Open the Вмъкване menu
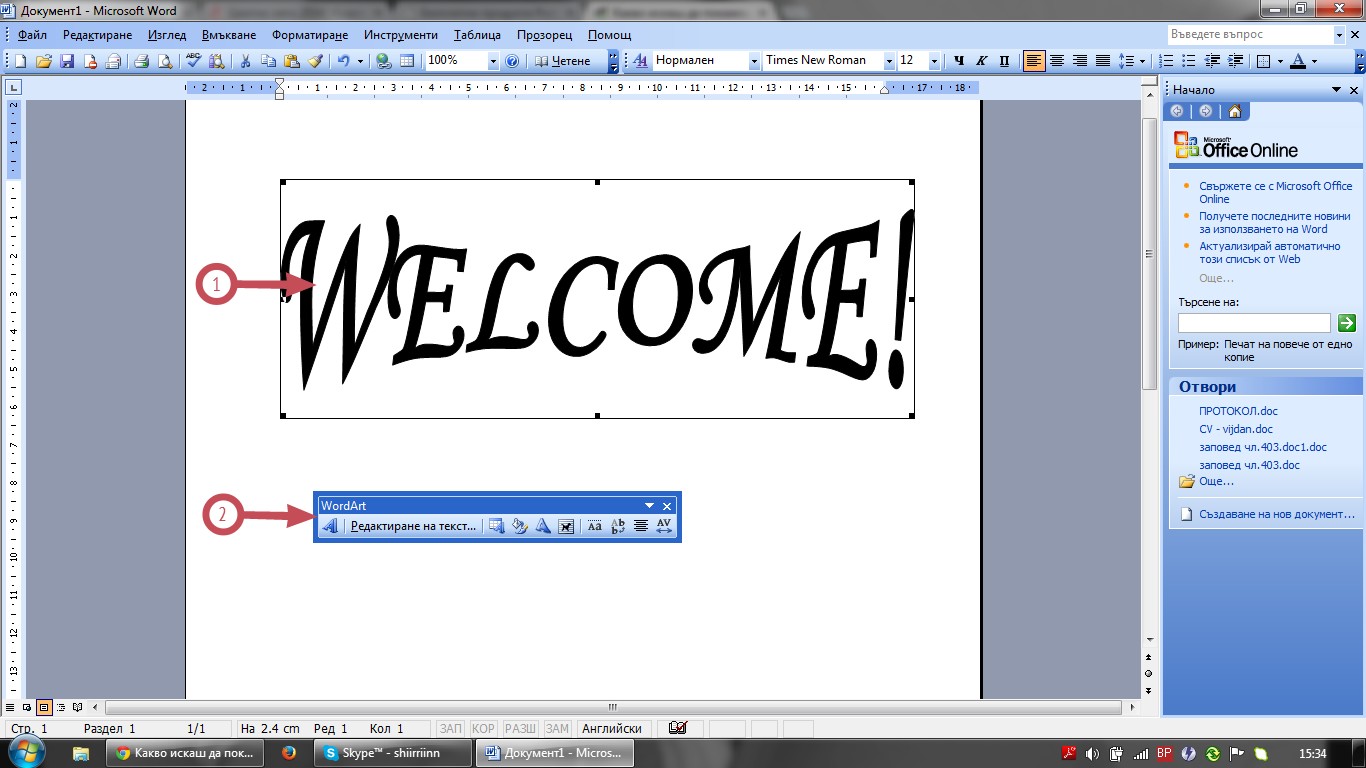 [x=231, y=35]
